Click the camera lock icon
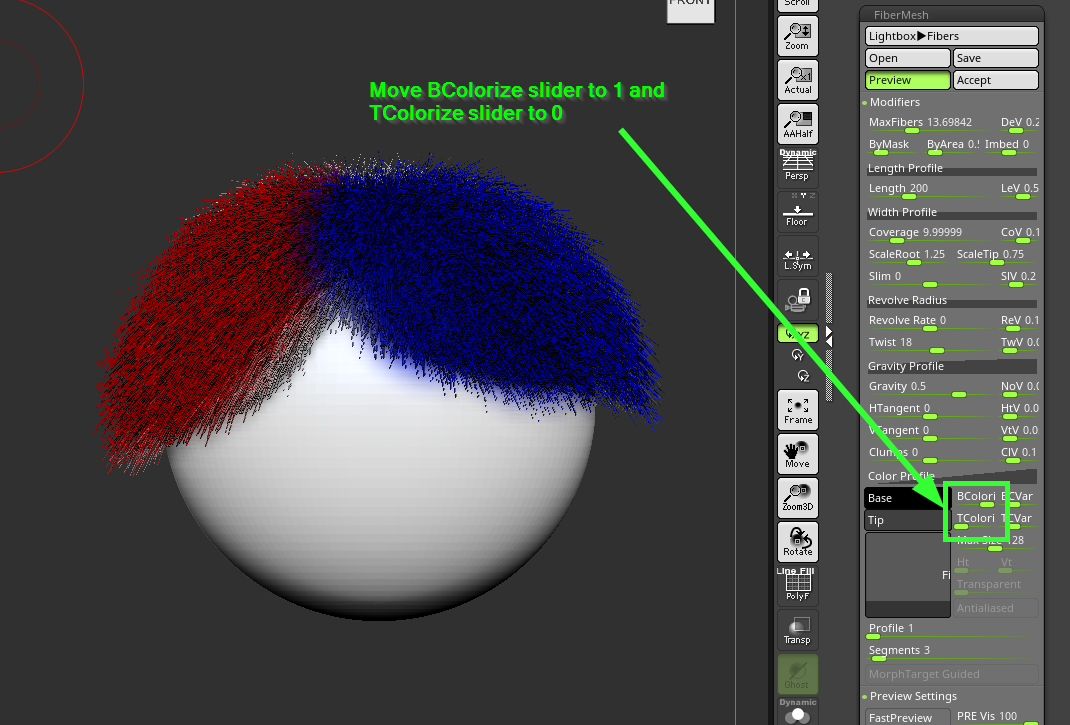Screen dimensions: 1070x725 coord(798,300)
